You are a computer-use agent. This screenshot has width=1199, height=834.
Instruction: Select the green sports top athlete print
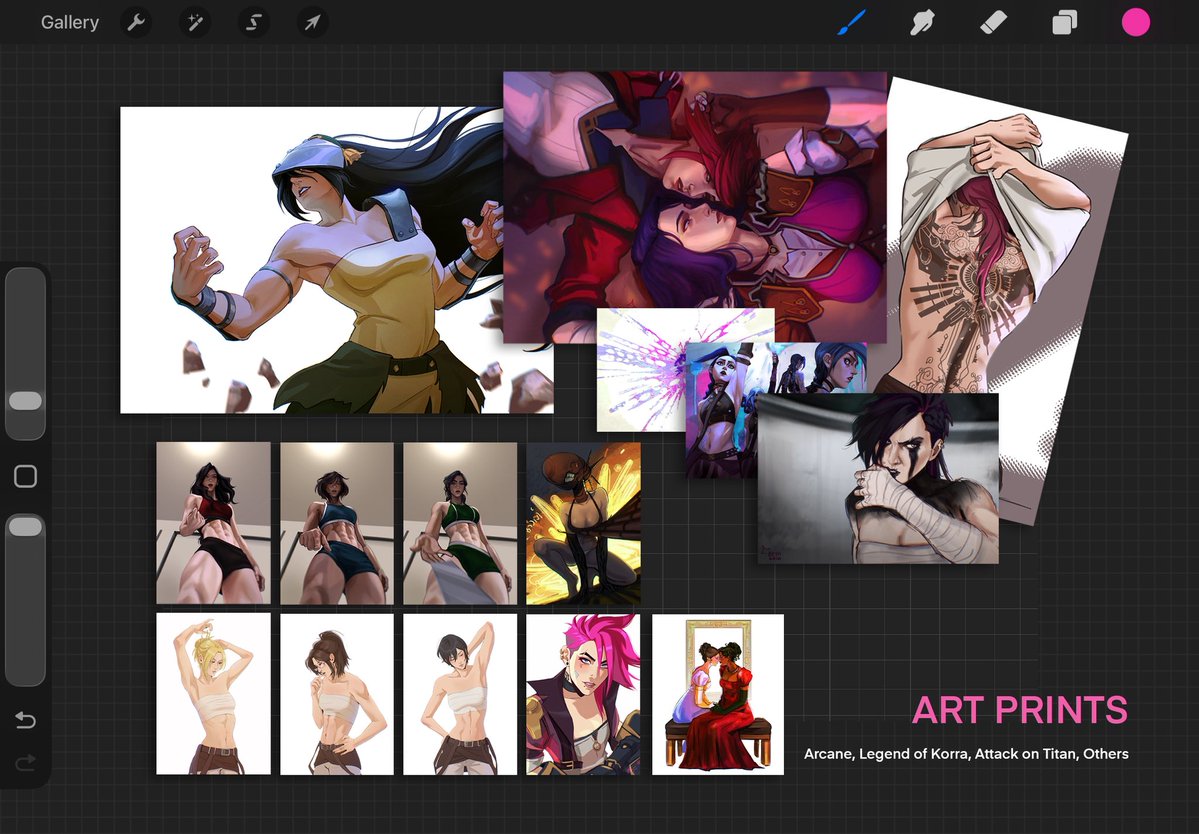[460, 523]
